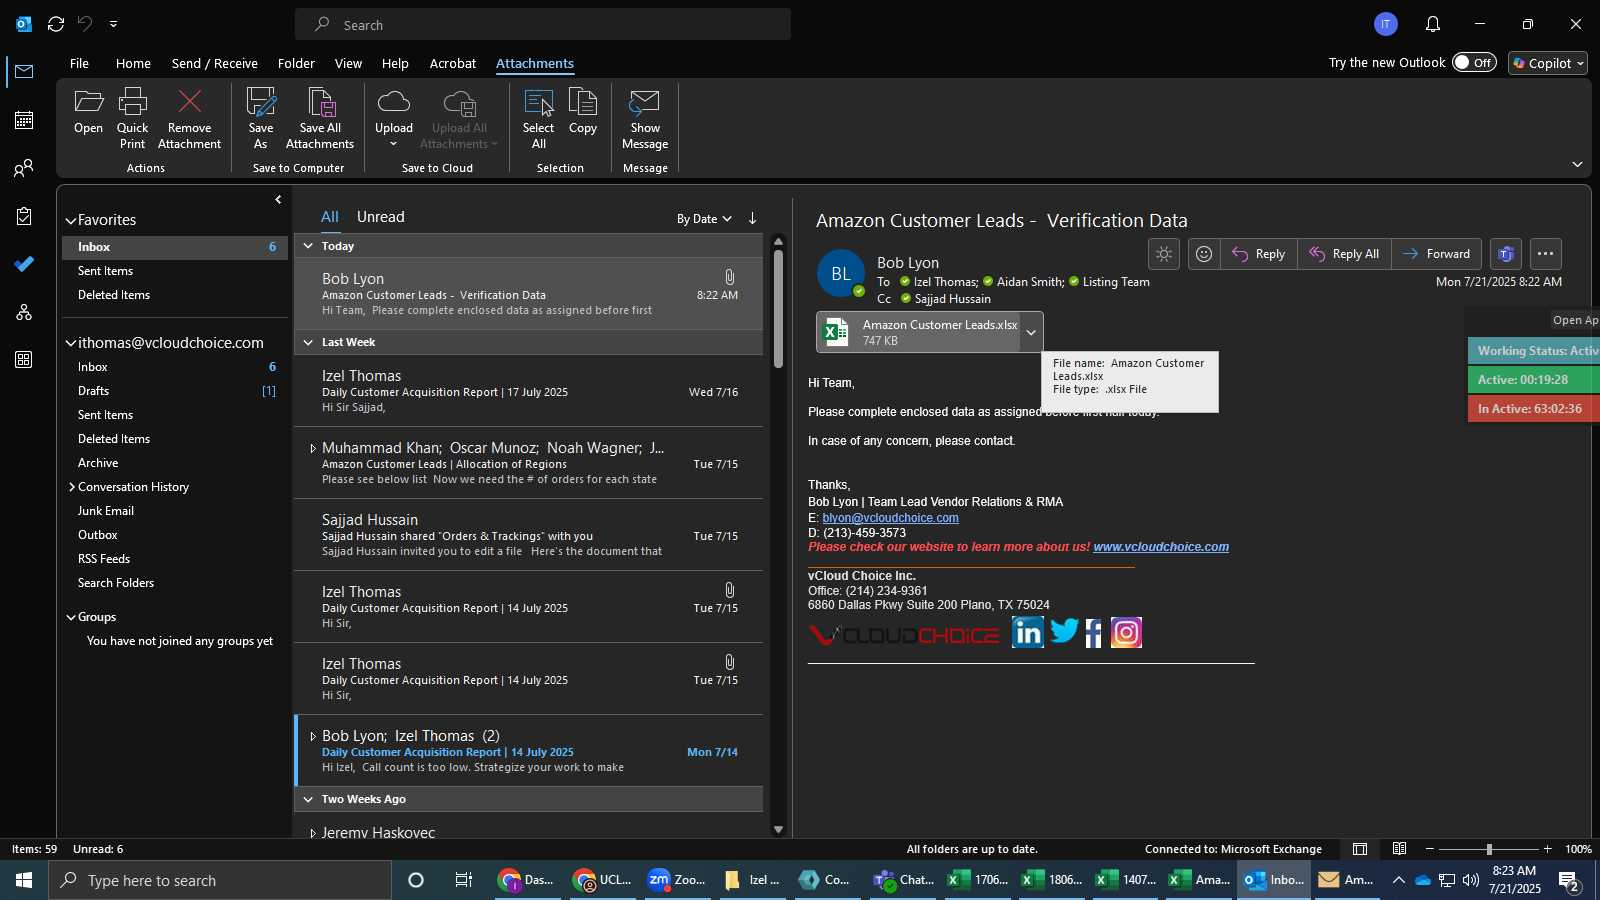
Task: Click Twitter icon in email signature
Action: pyautogui.click(x=1064, y=631)
